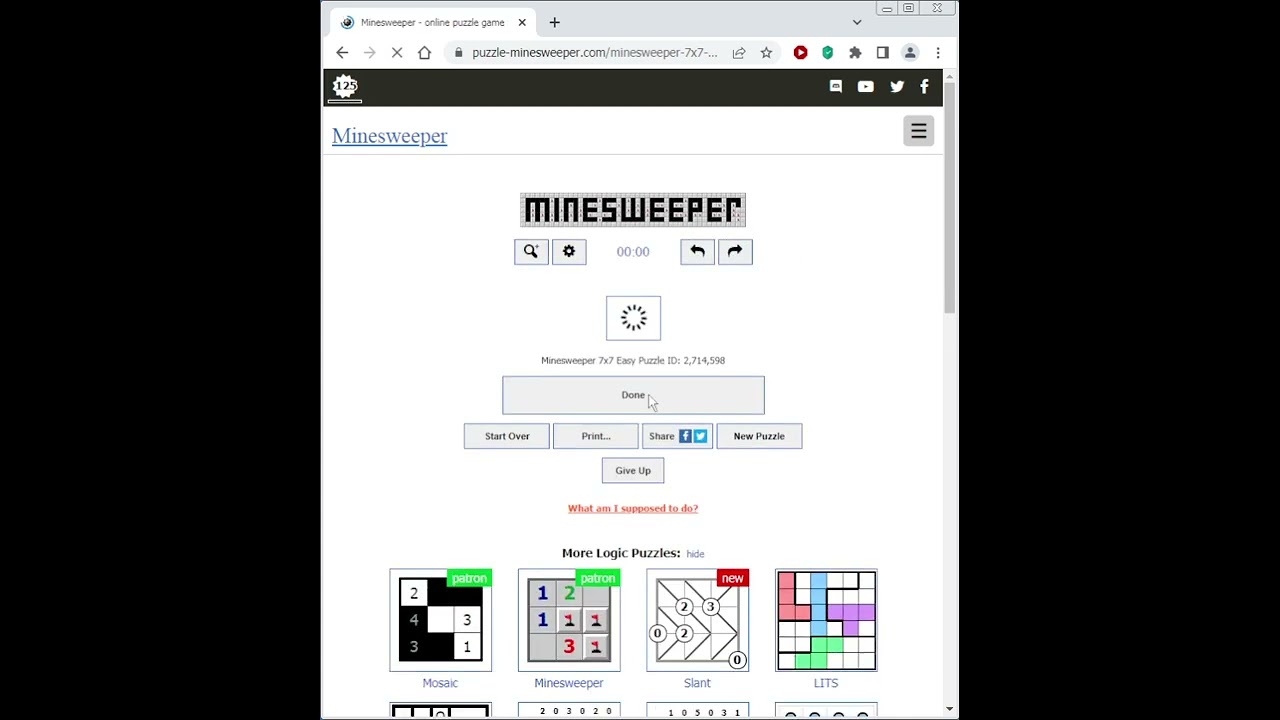Click the share page icon in address bar

pos(739,52)
